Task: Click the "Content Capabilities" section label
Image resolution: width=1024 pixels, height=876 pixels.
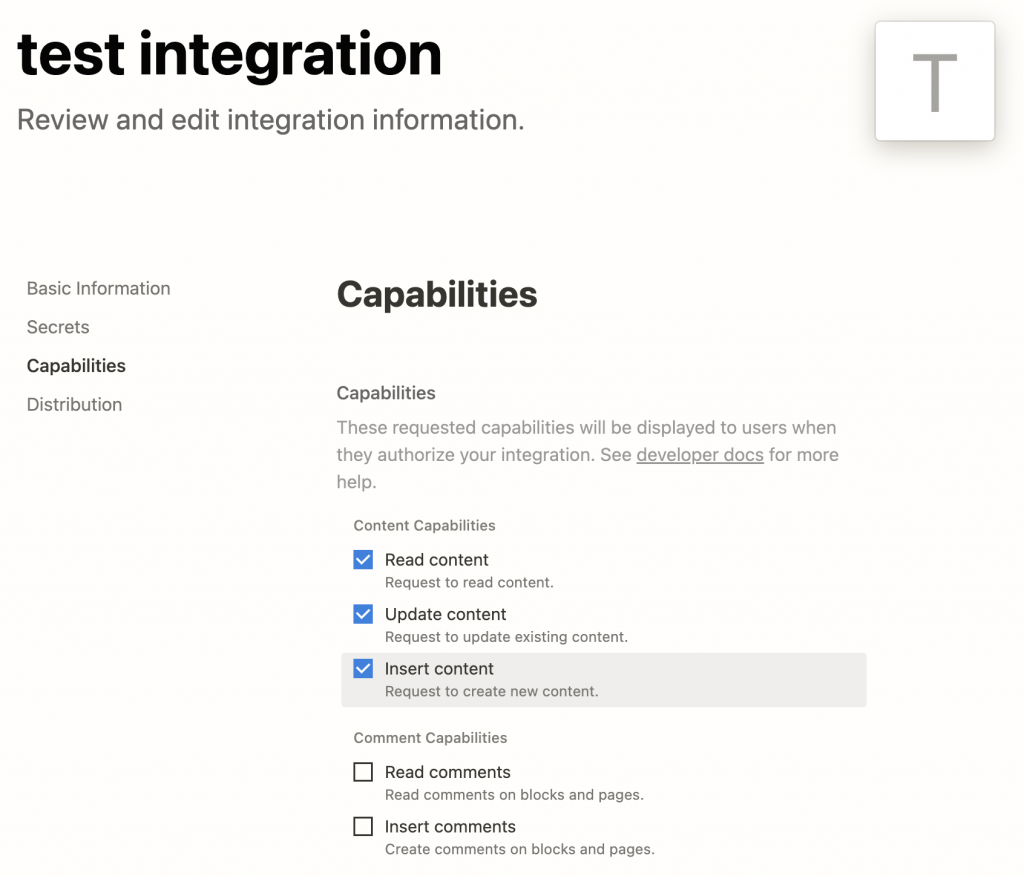Action: 424,525
